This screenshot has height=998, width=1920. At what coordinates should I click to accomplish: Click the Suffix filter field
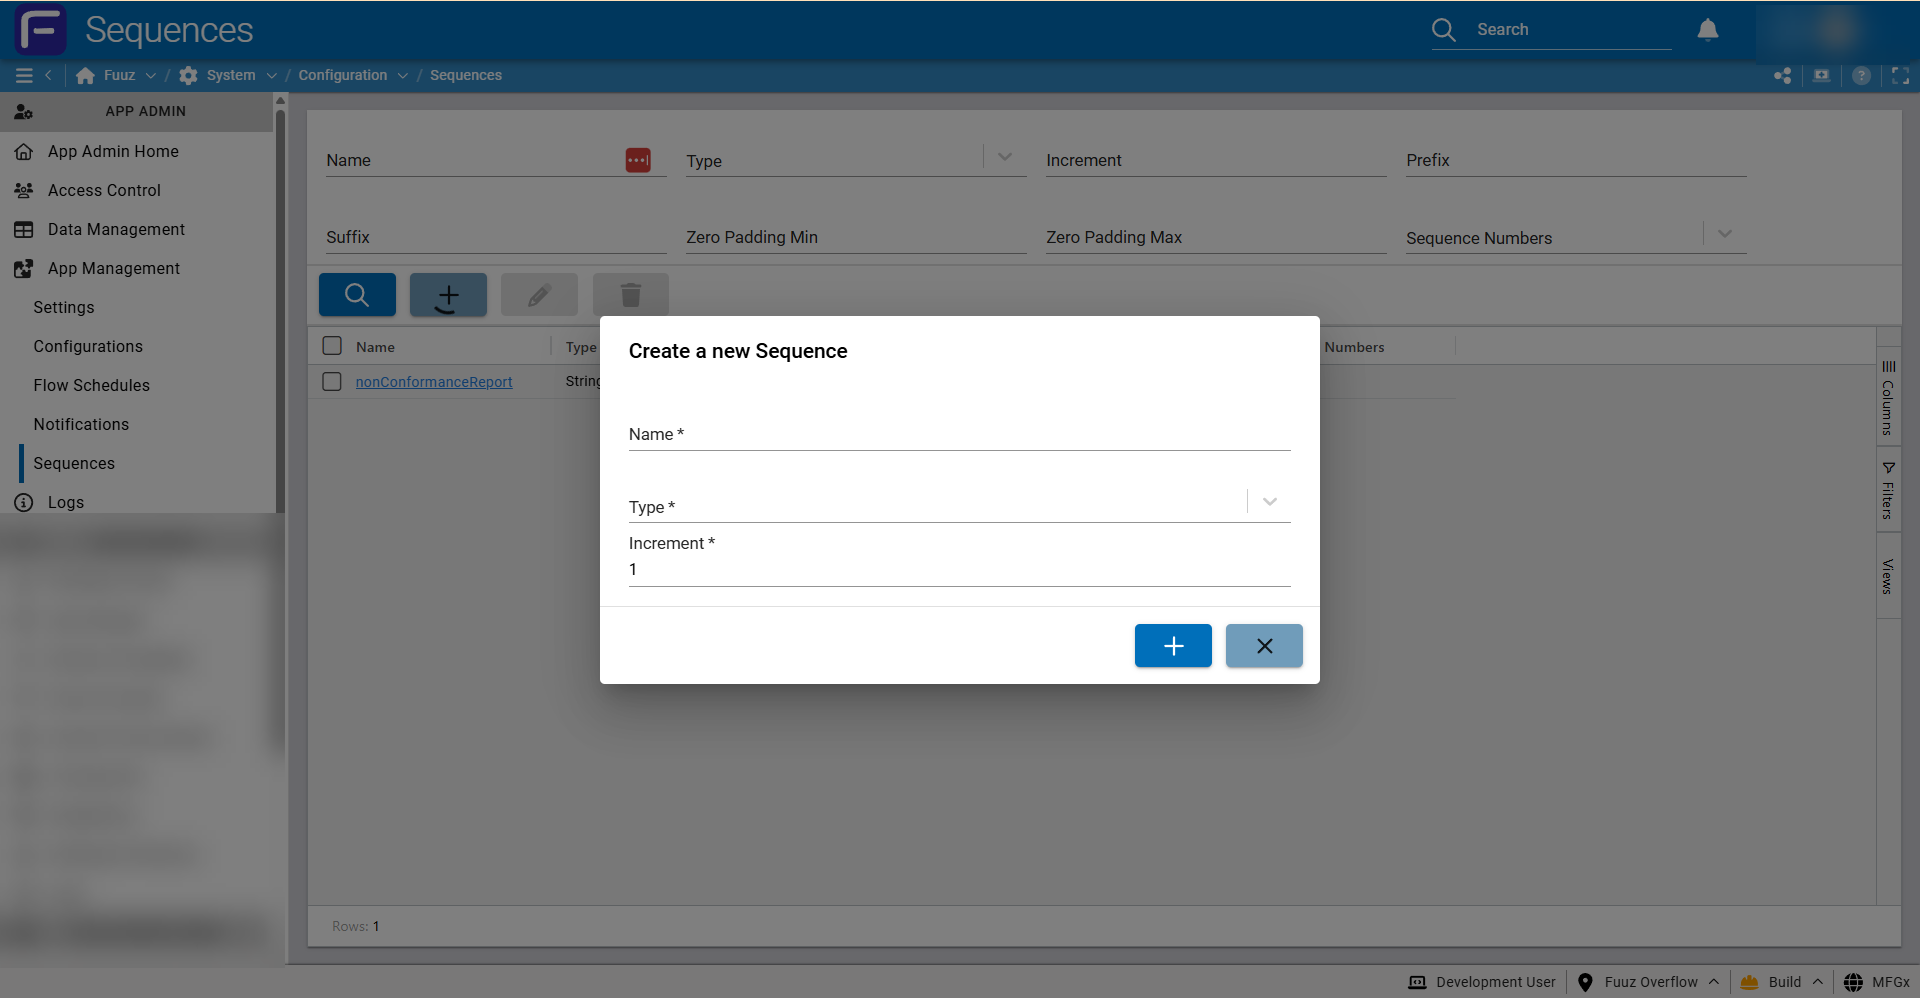click(x=496, y=237)
